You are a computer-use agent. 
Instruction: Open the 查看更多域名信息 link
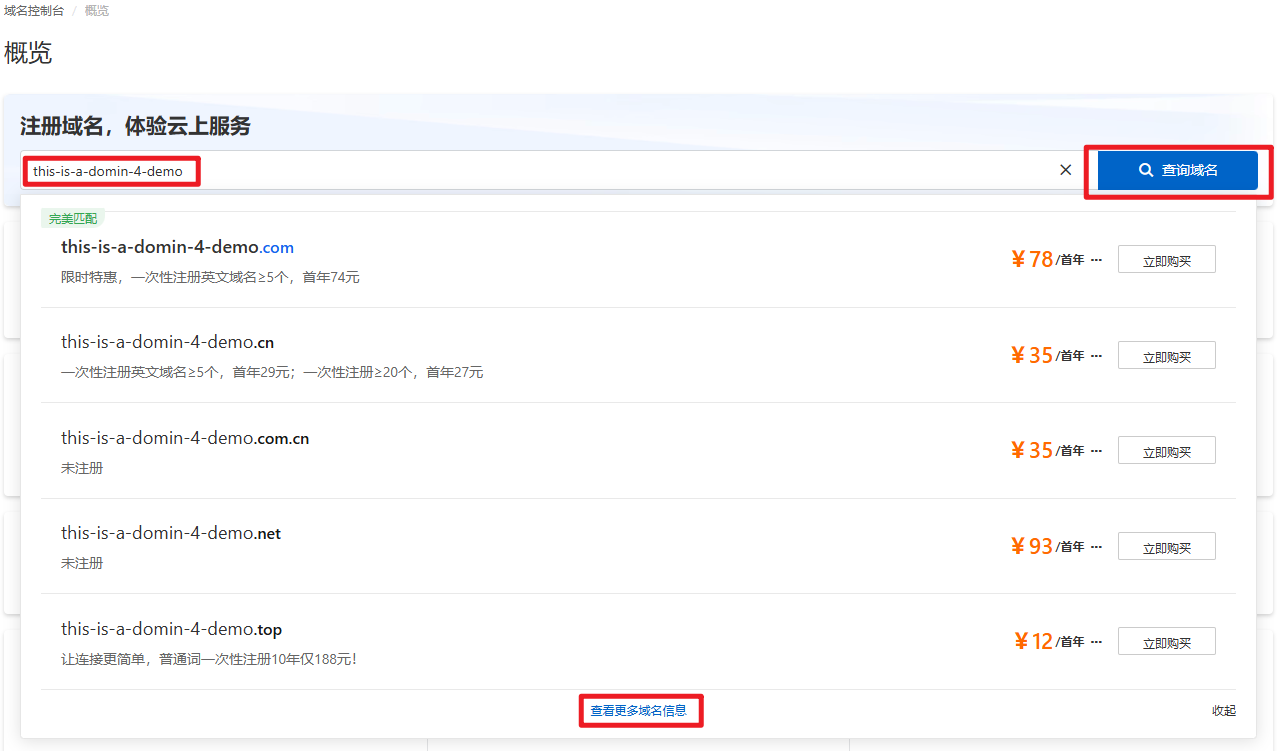(639, 711)
